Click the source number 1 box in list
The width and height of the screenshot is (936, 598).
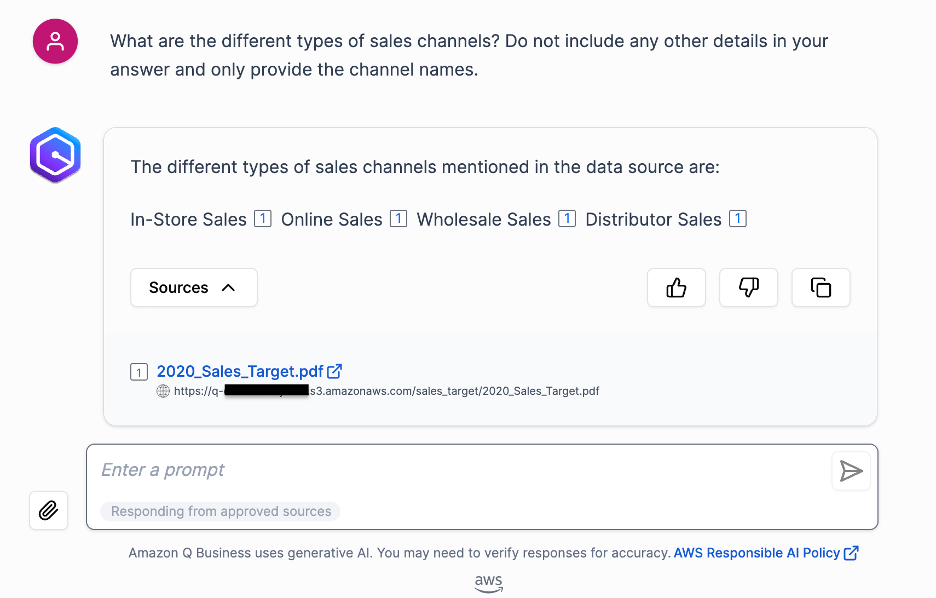139,372
